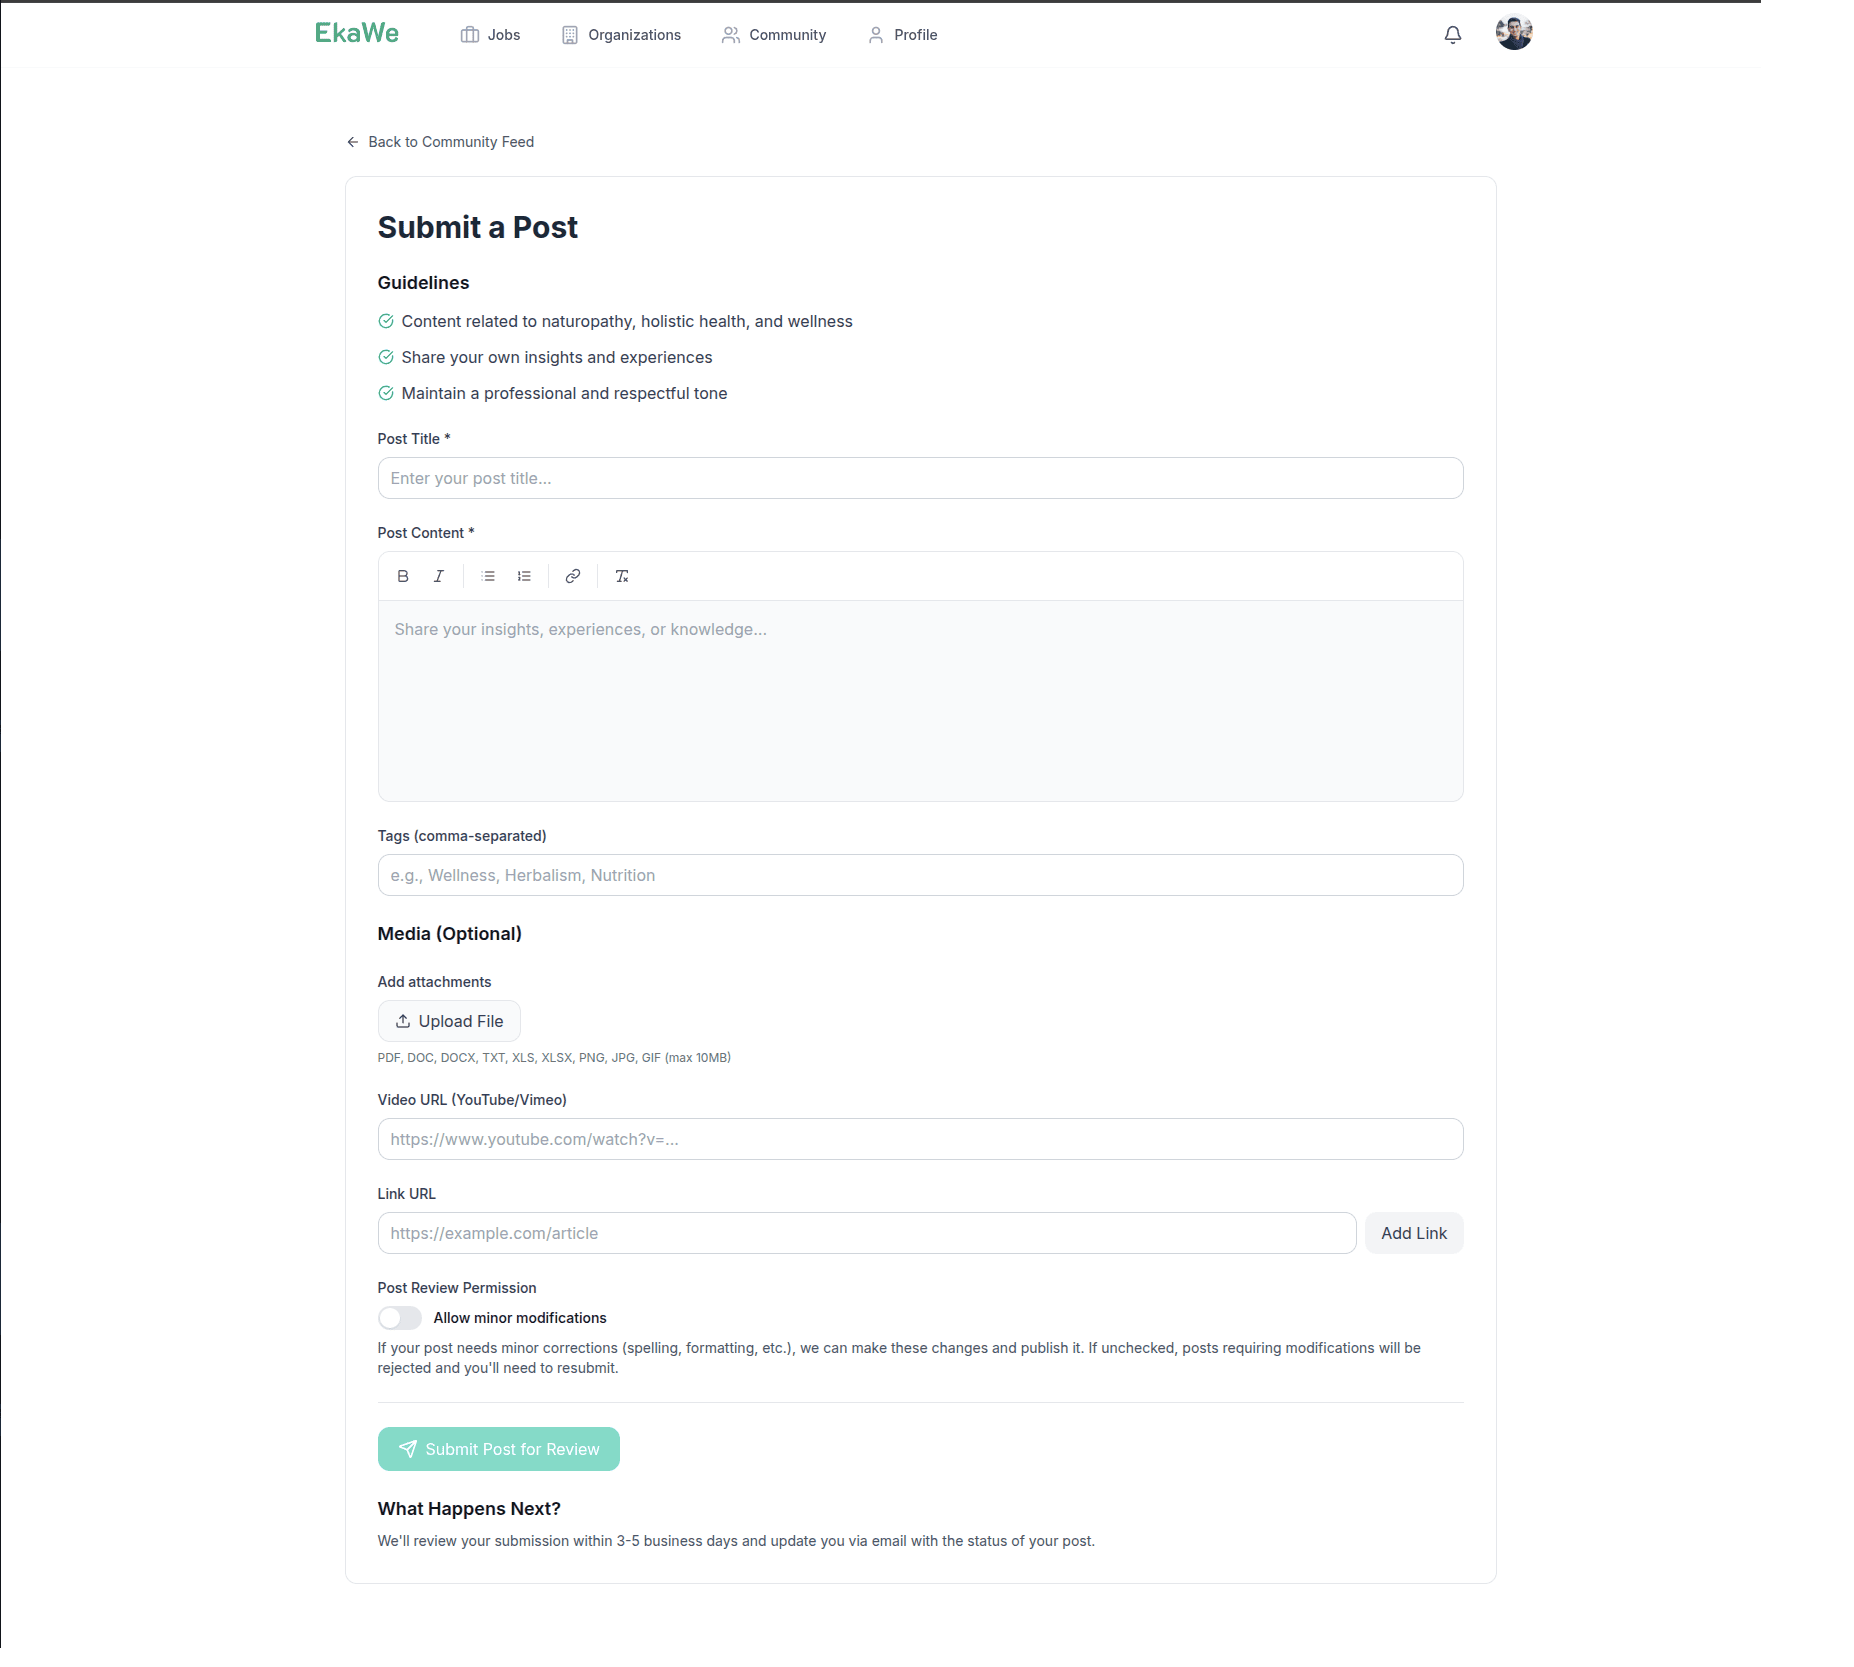Click the Jobs briefcase icon

coord(470,34)
